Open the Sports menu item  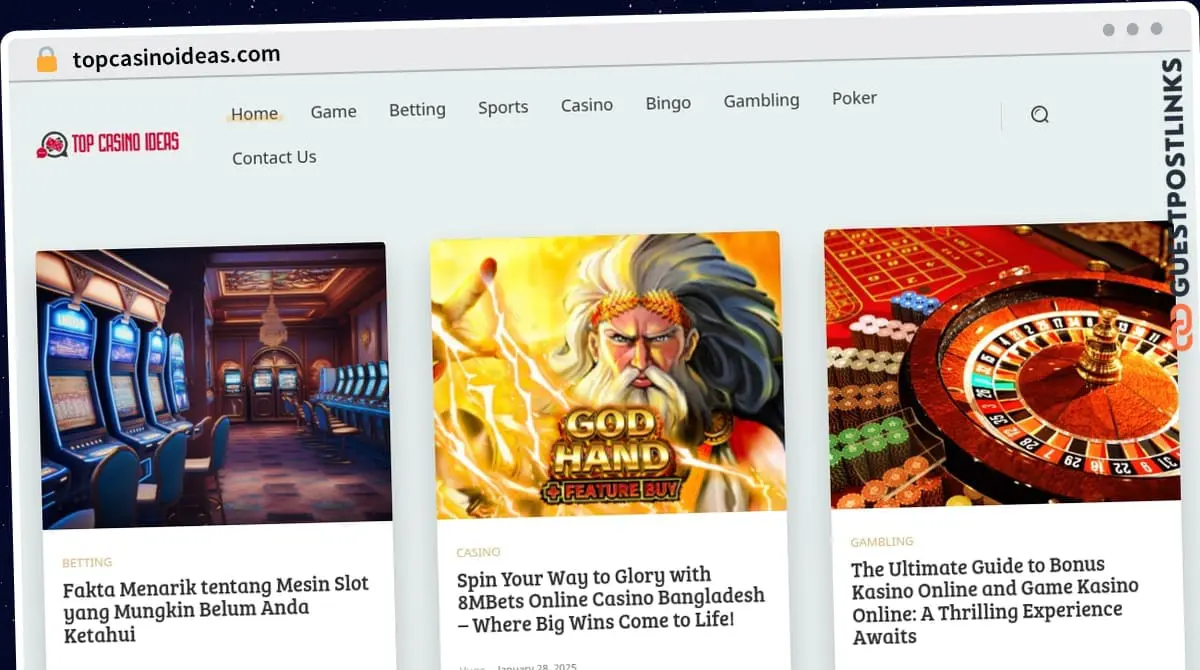[503, 107]
